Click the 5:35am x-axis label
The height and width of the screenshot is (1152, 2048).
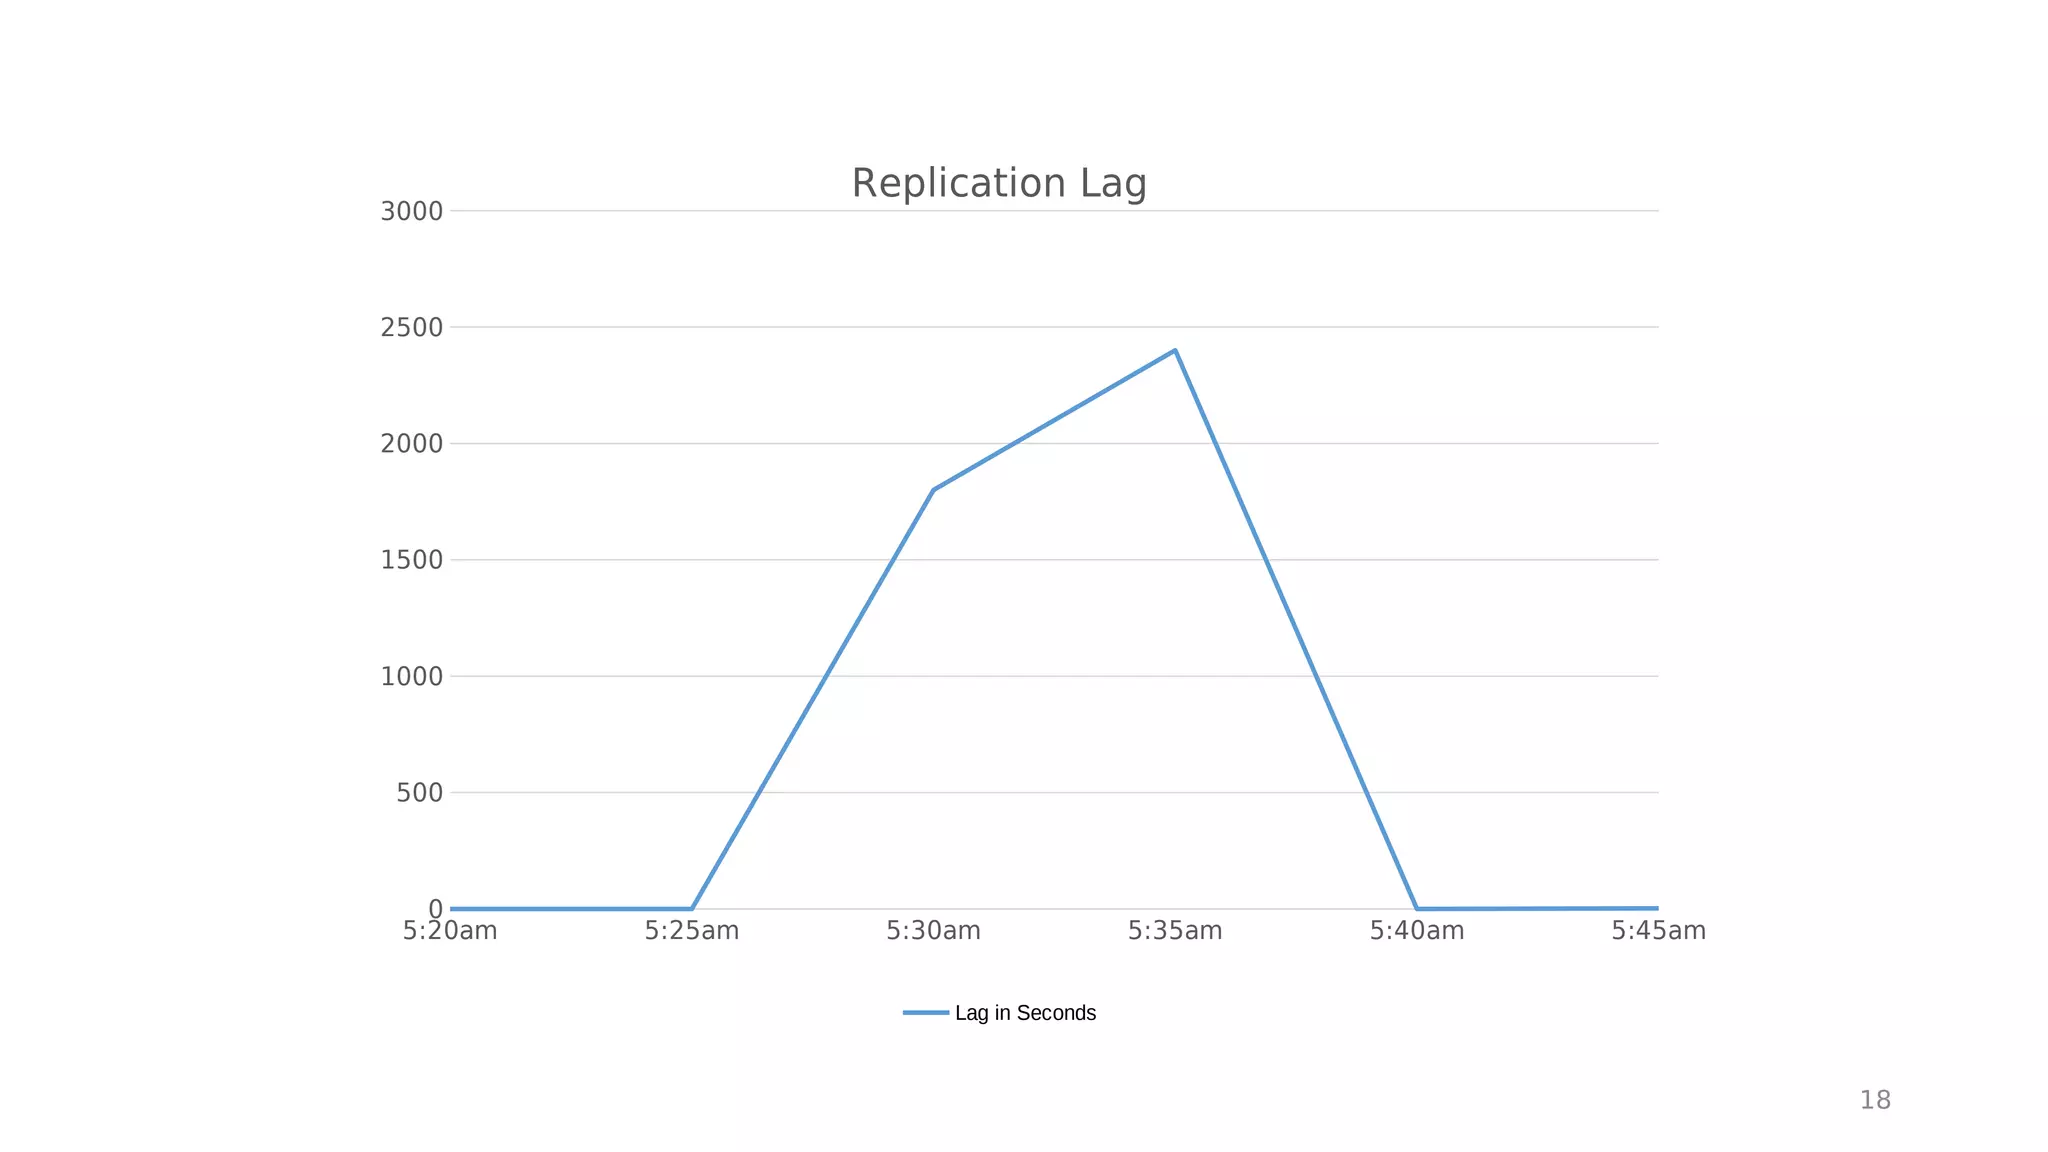pos(1175,931)
